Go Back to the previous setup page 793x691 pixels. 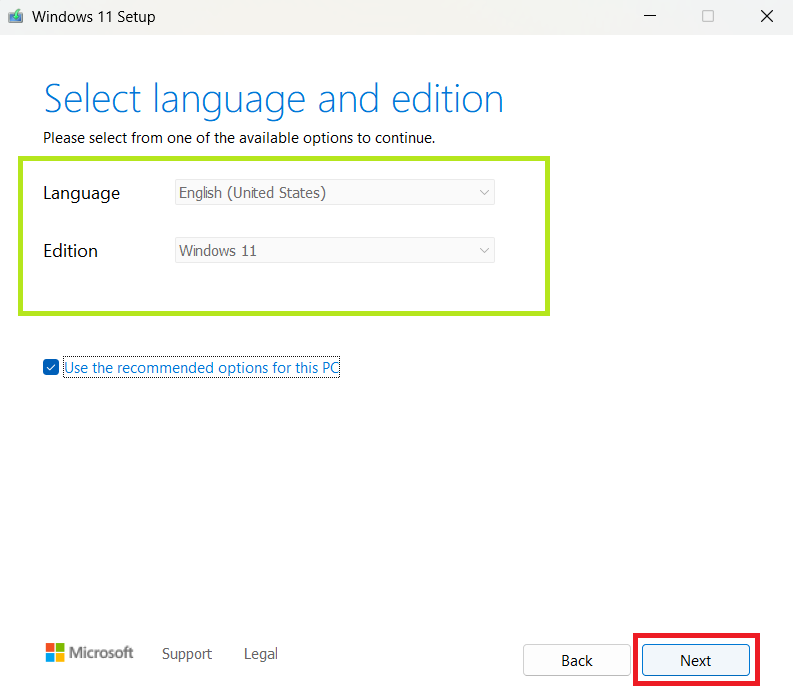(x=577, y=660)
